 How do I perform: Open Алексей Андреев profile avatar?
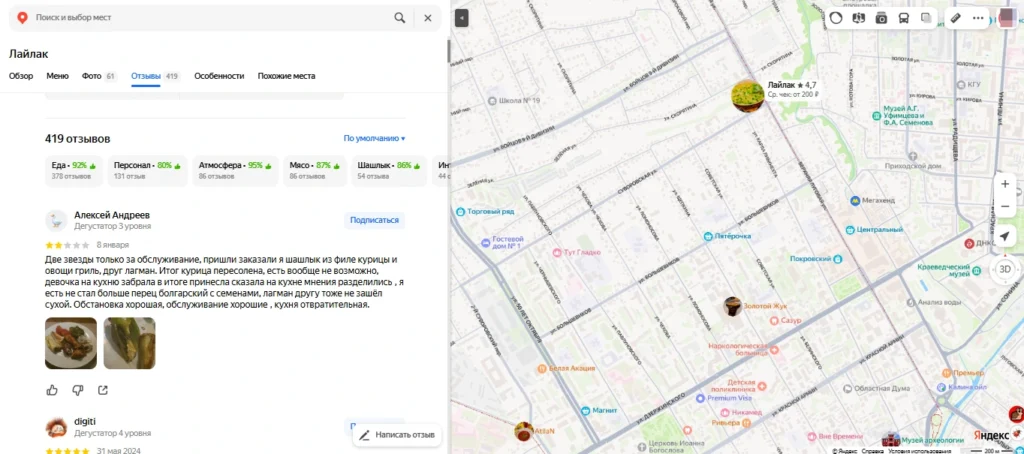[56, 221]
